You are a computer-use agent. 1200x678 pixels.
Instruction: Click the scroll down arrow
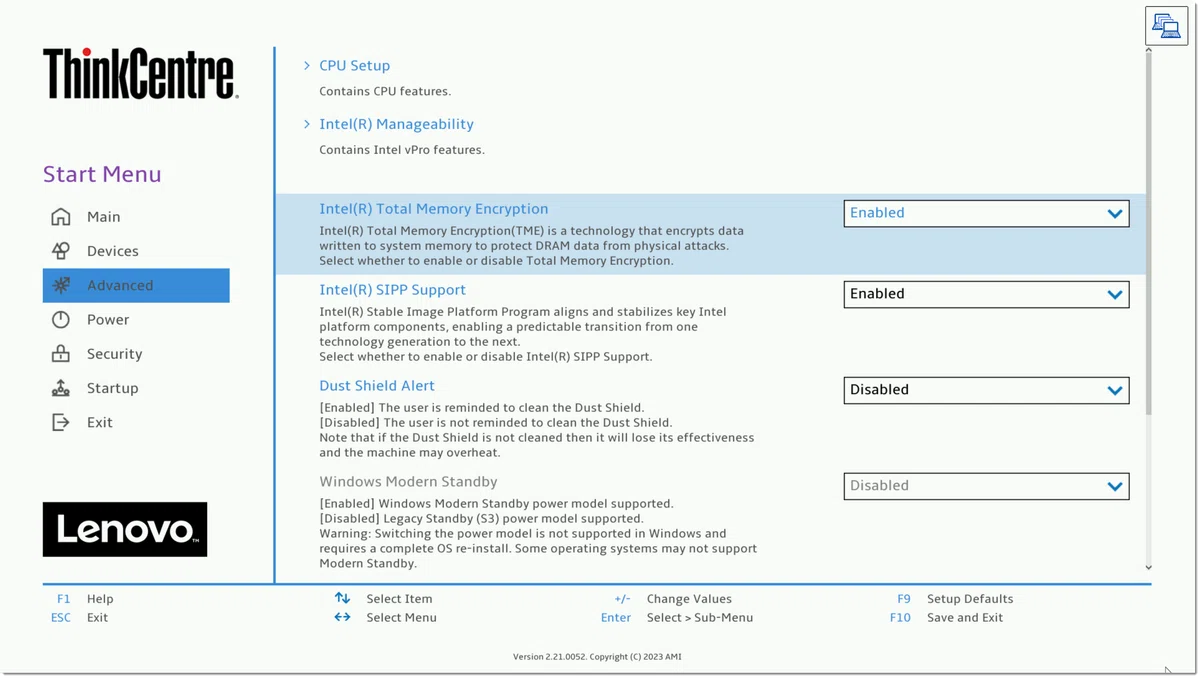pyautogui.click(x=1148, y=568)
